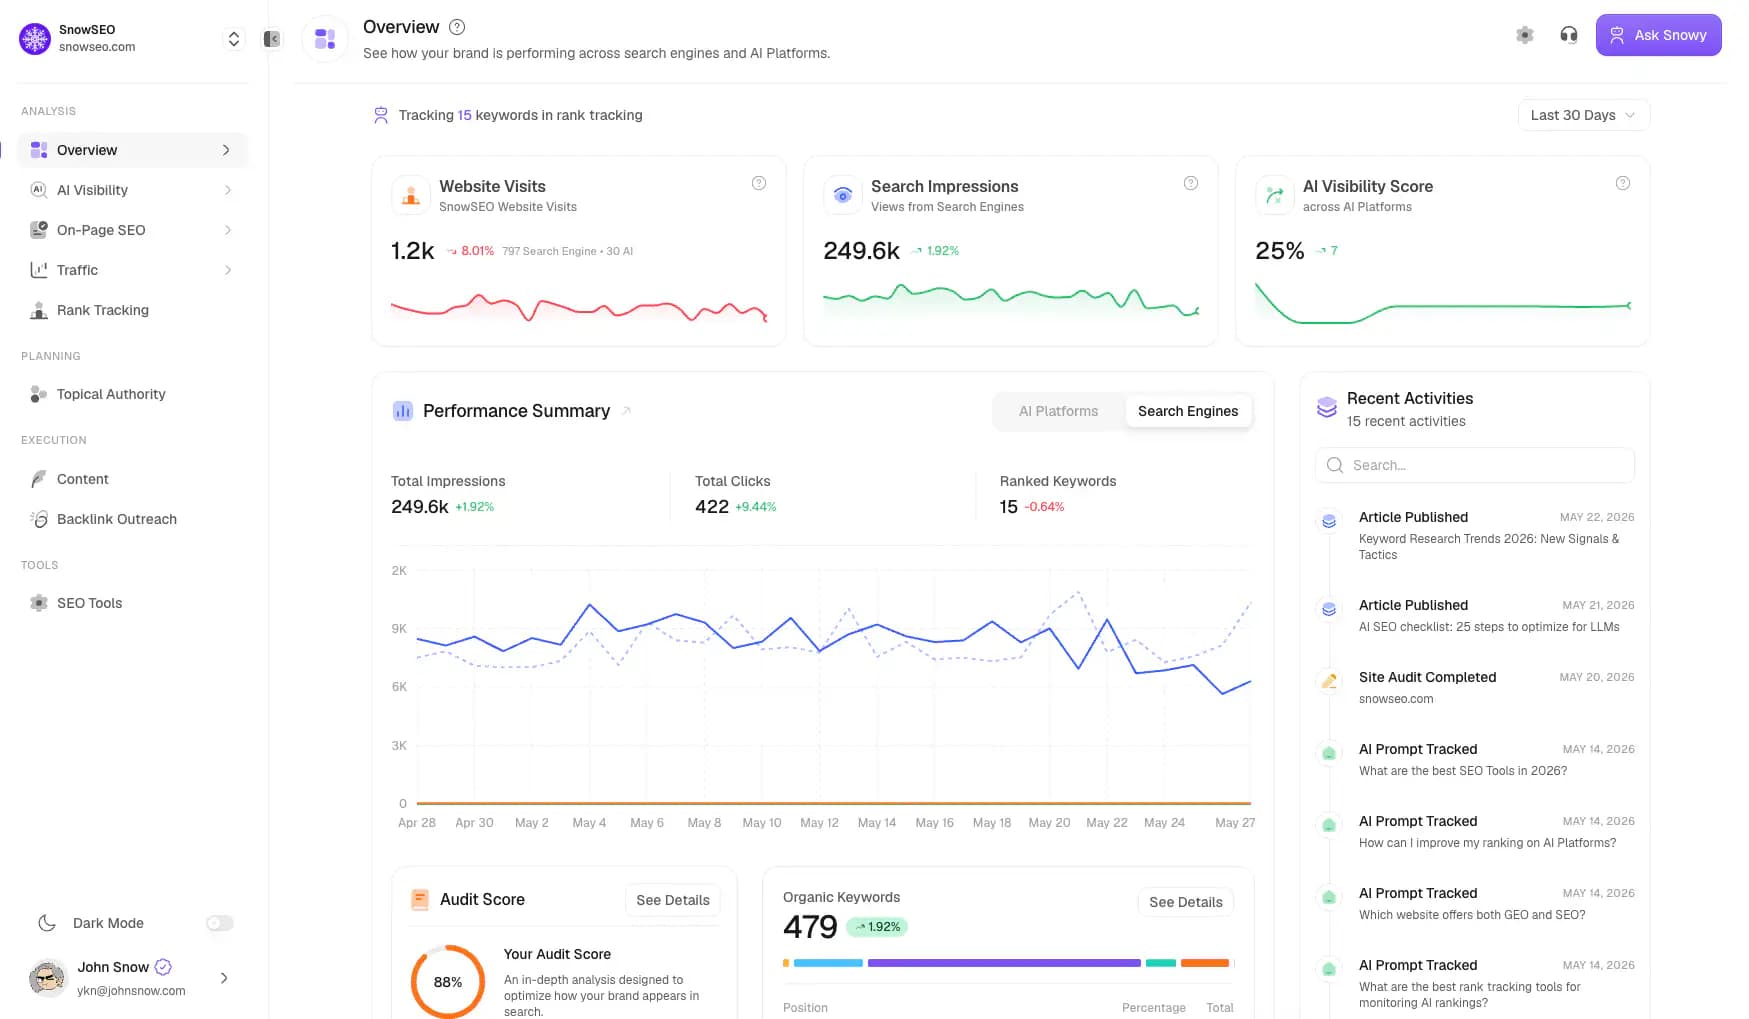The width and height of the screenshot is (1749, 1019).
Task: Click the SnowSEO snowflake logo
Action: click(x=35, y=39)
